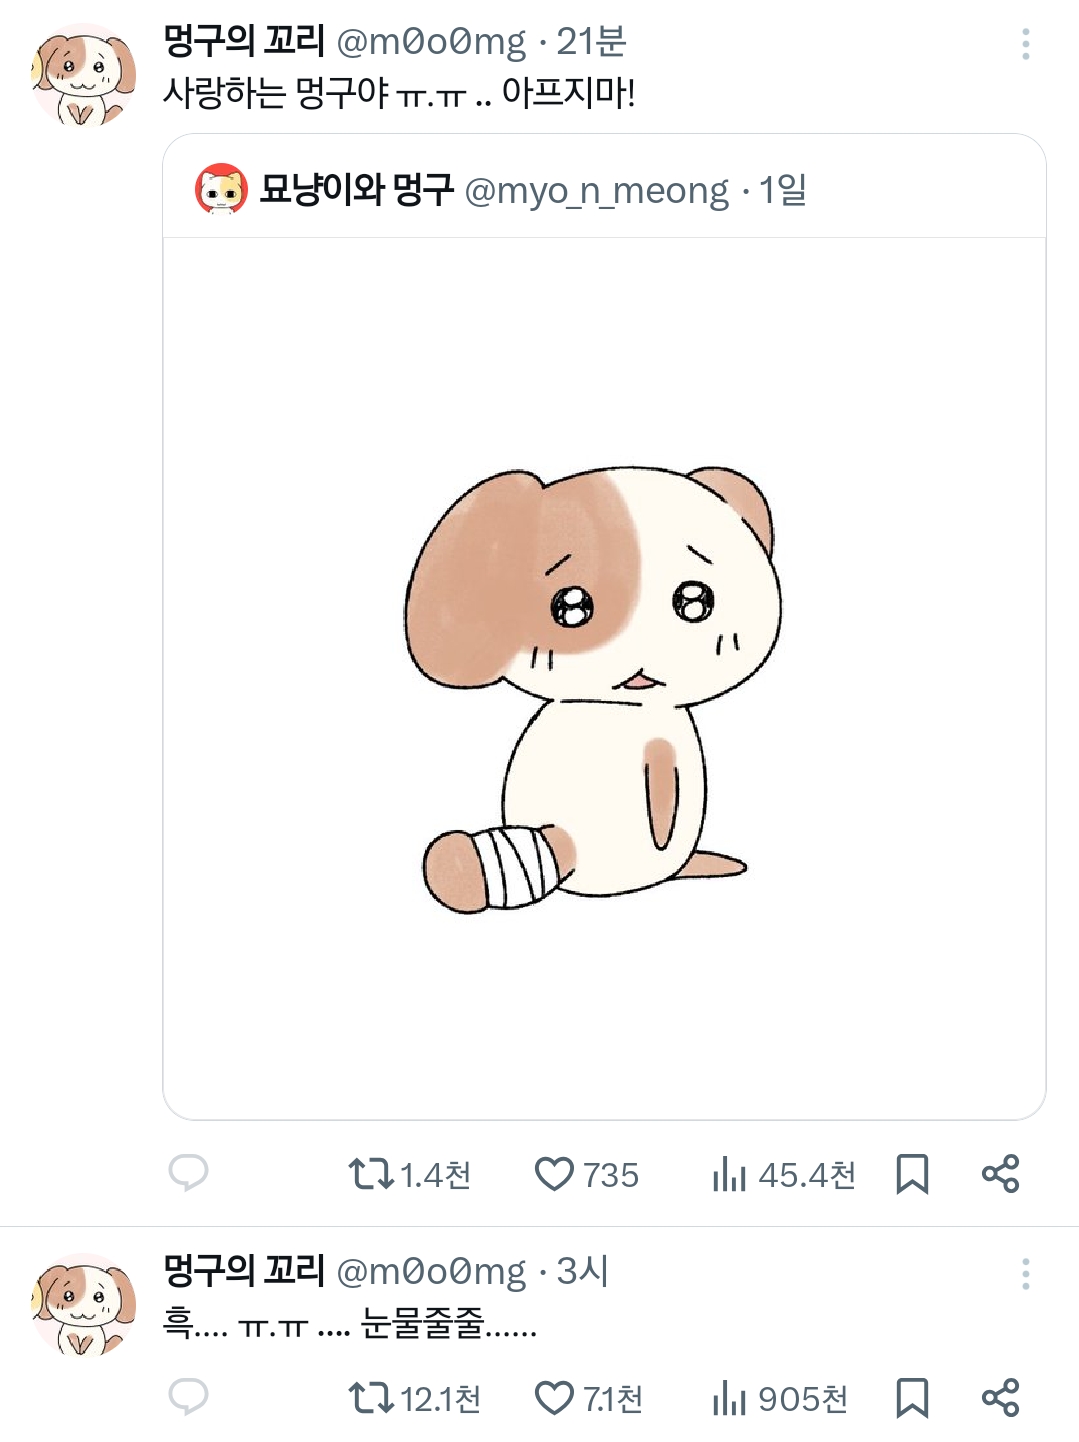Viewport: 1079px width, 1442px height.
Task: Share the 눈물줄줄 tweet
Action: click(x=1000, y=1398)
